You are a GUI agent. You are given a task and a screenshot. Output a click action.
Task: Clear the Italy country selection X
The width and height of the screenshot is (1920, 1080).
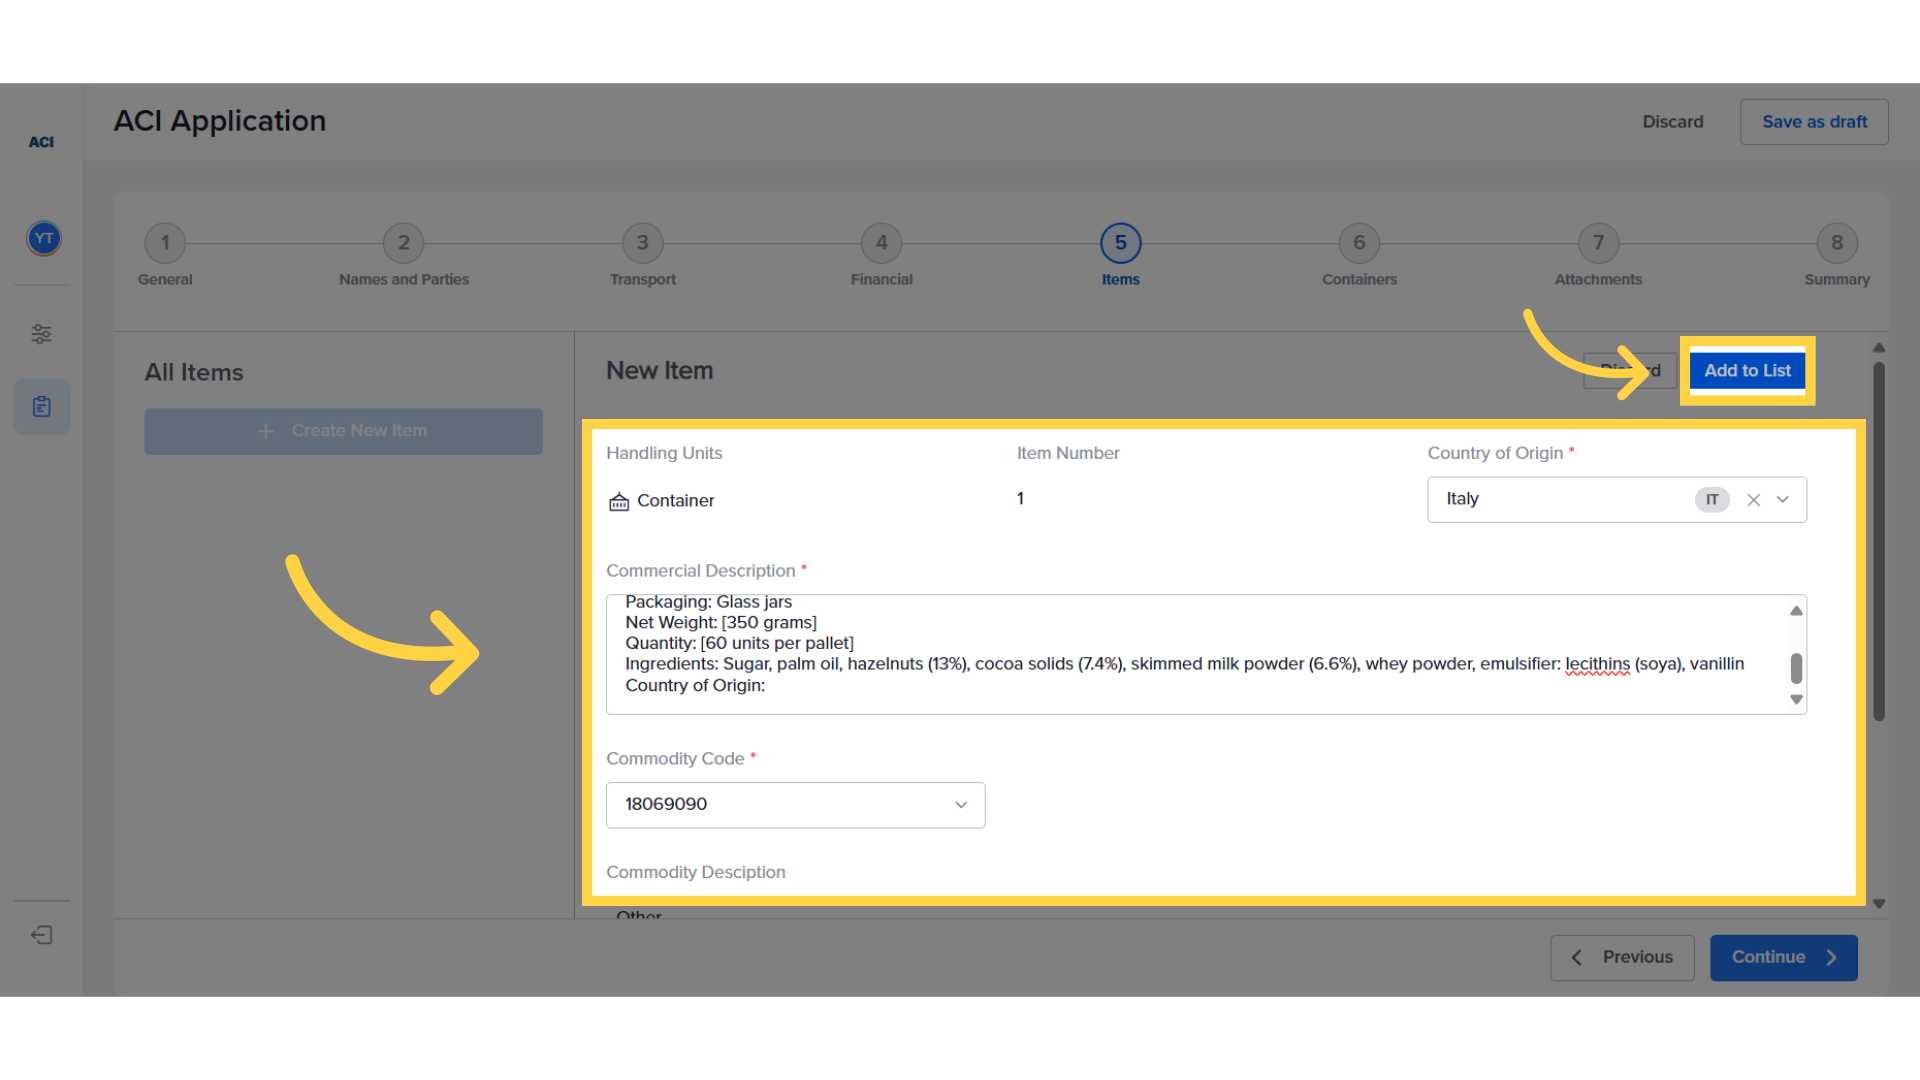coord(1753,500)
